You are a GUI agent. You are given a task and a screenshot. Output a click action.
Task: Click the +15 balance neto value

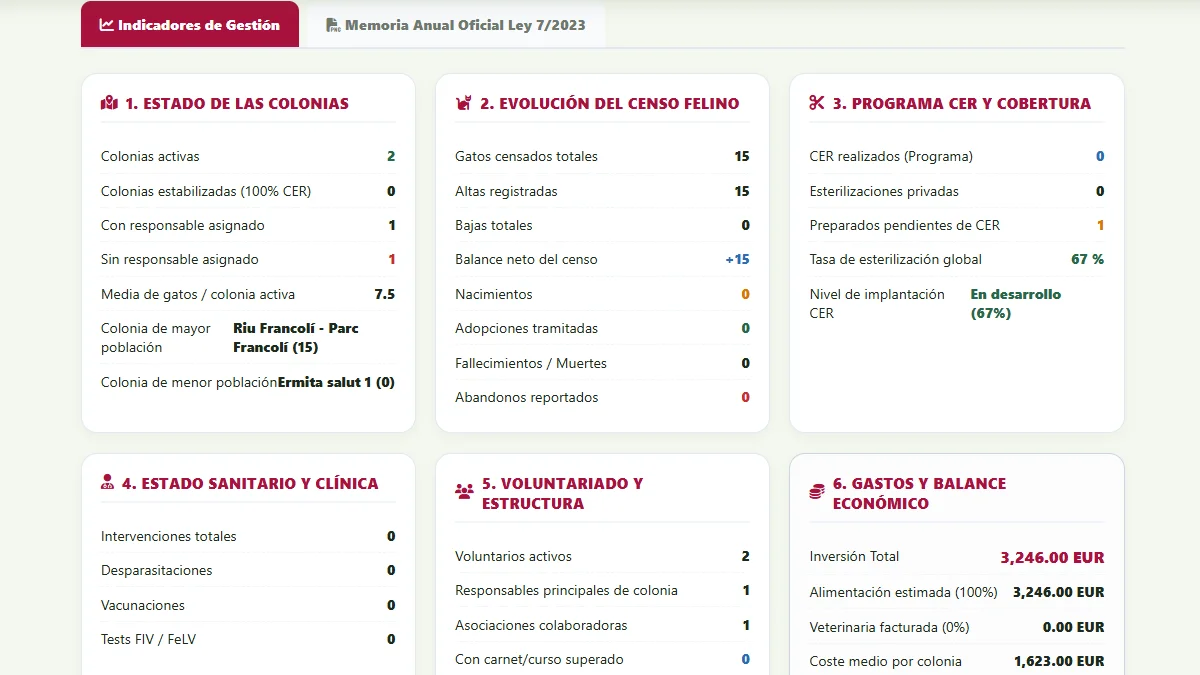coord(737,259)
